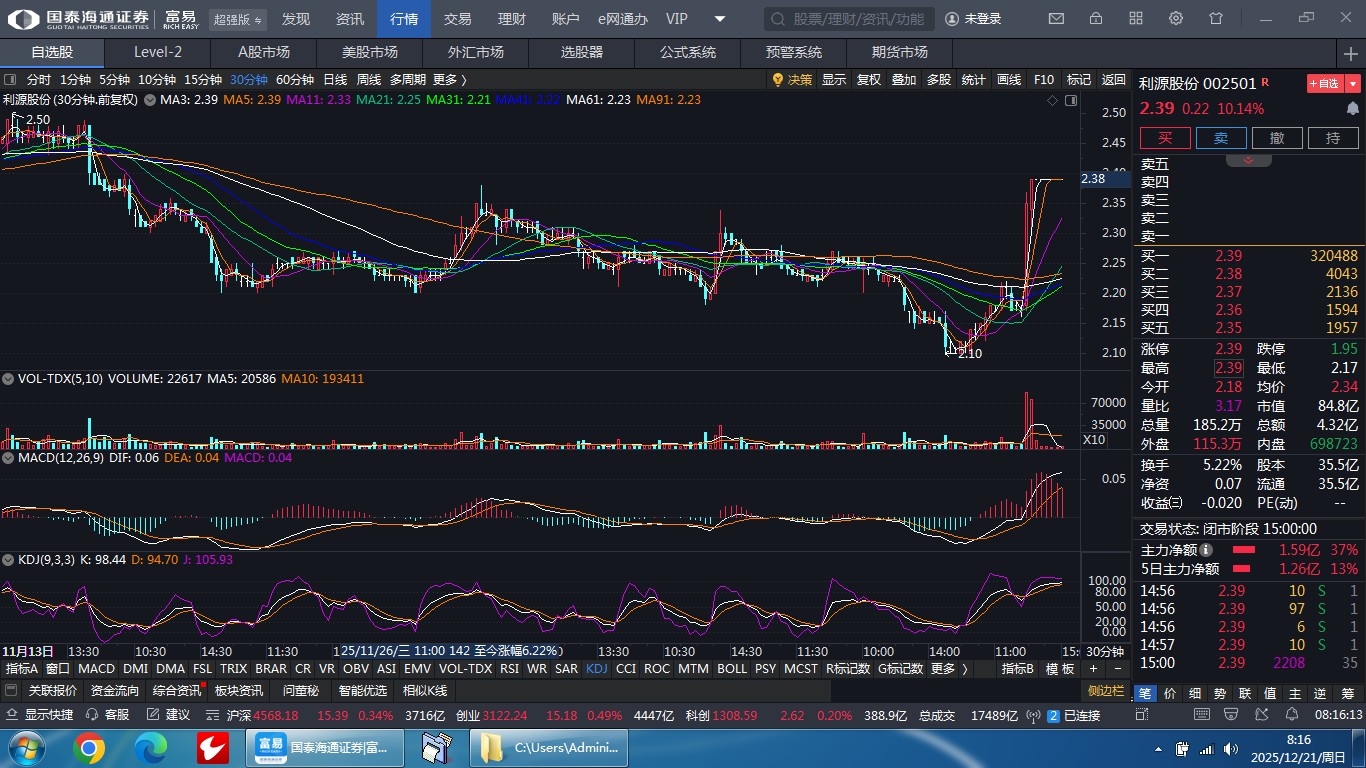Image resolution: width=1366 pixels, height=768 pixels.
Task: Toggle the 侧边栏 sidebar button
Action: point(1106,691)
